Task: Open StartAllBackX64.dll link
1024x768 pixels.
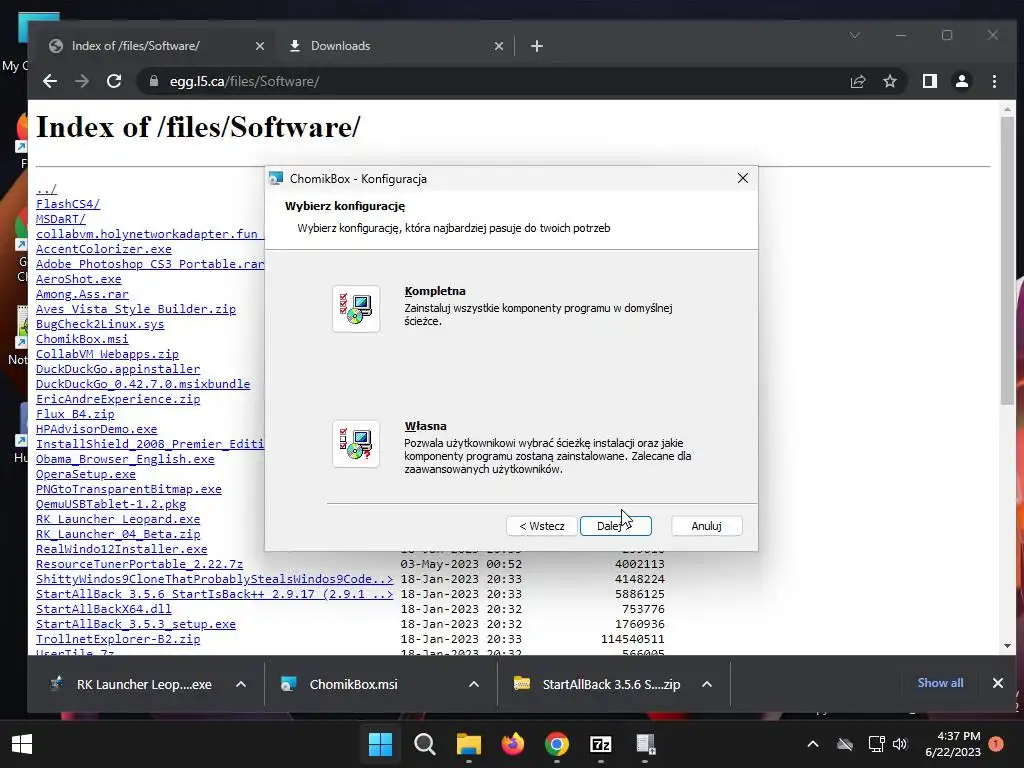Action: click(104, 609)
